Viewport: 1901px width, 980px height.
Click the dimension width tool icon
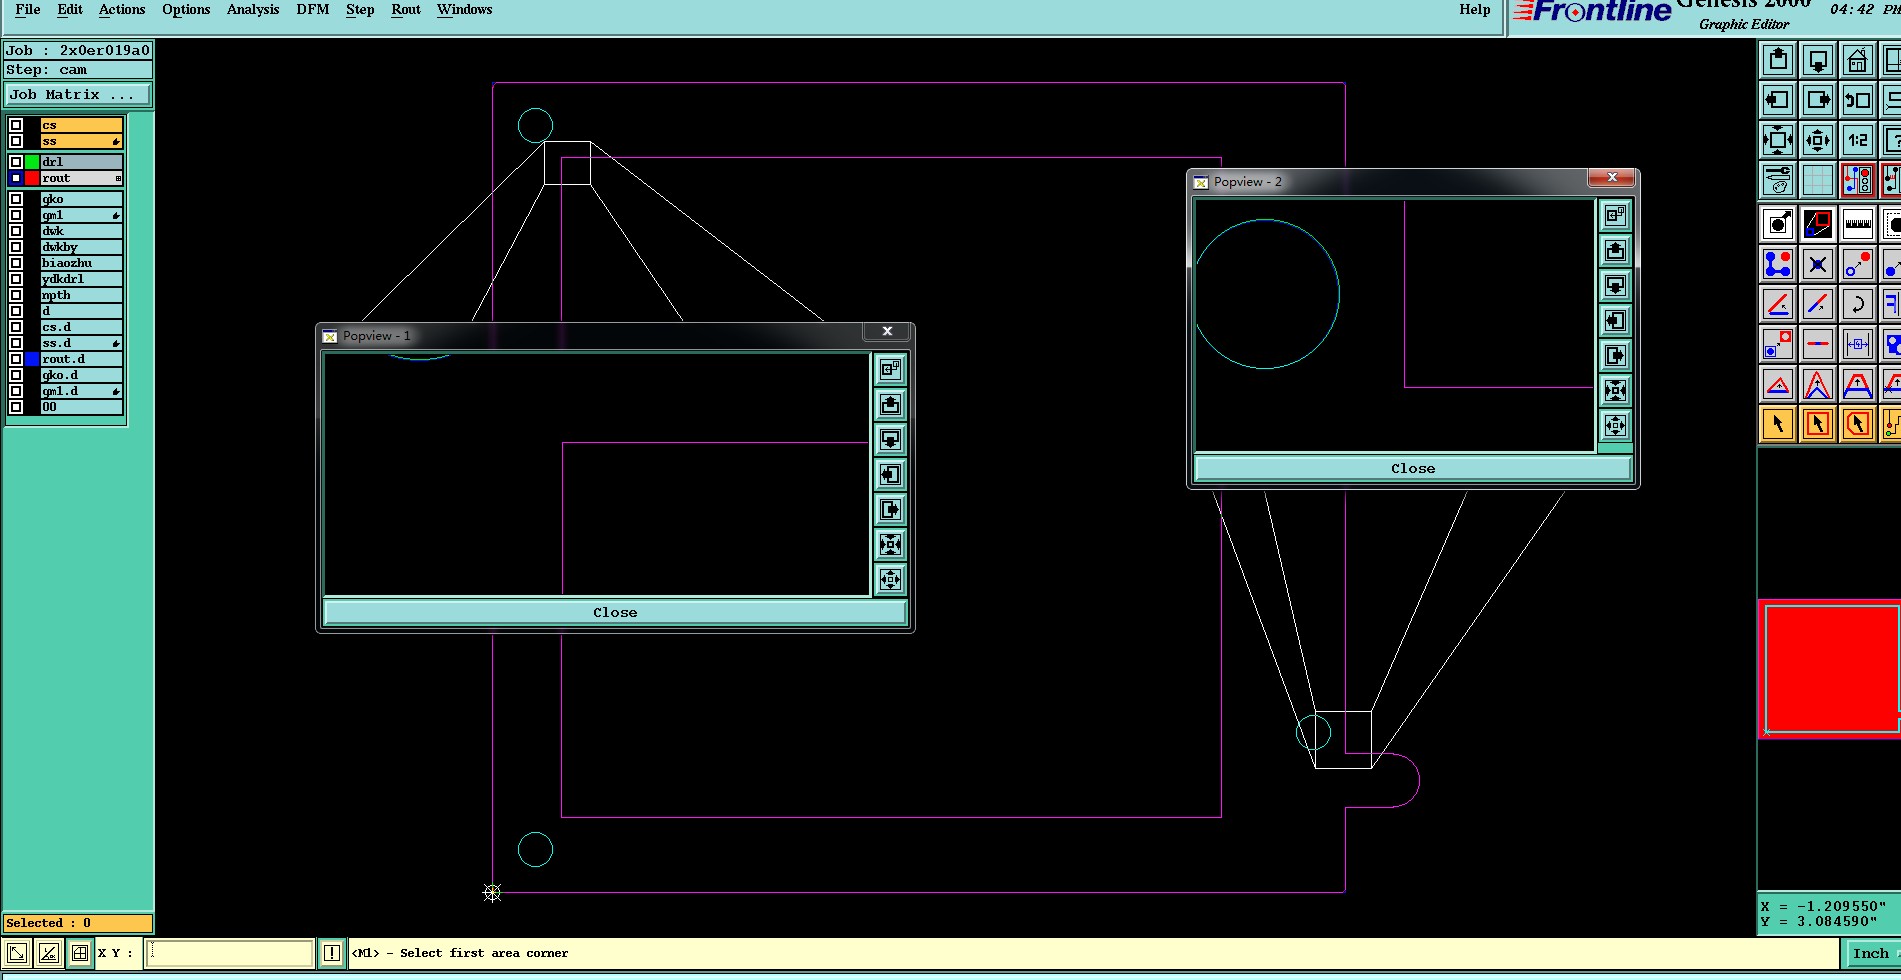tap(1858, 344)
